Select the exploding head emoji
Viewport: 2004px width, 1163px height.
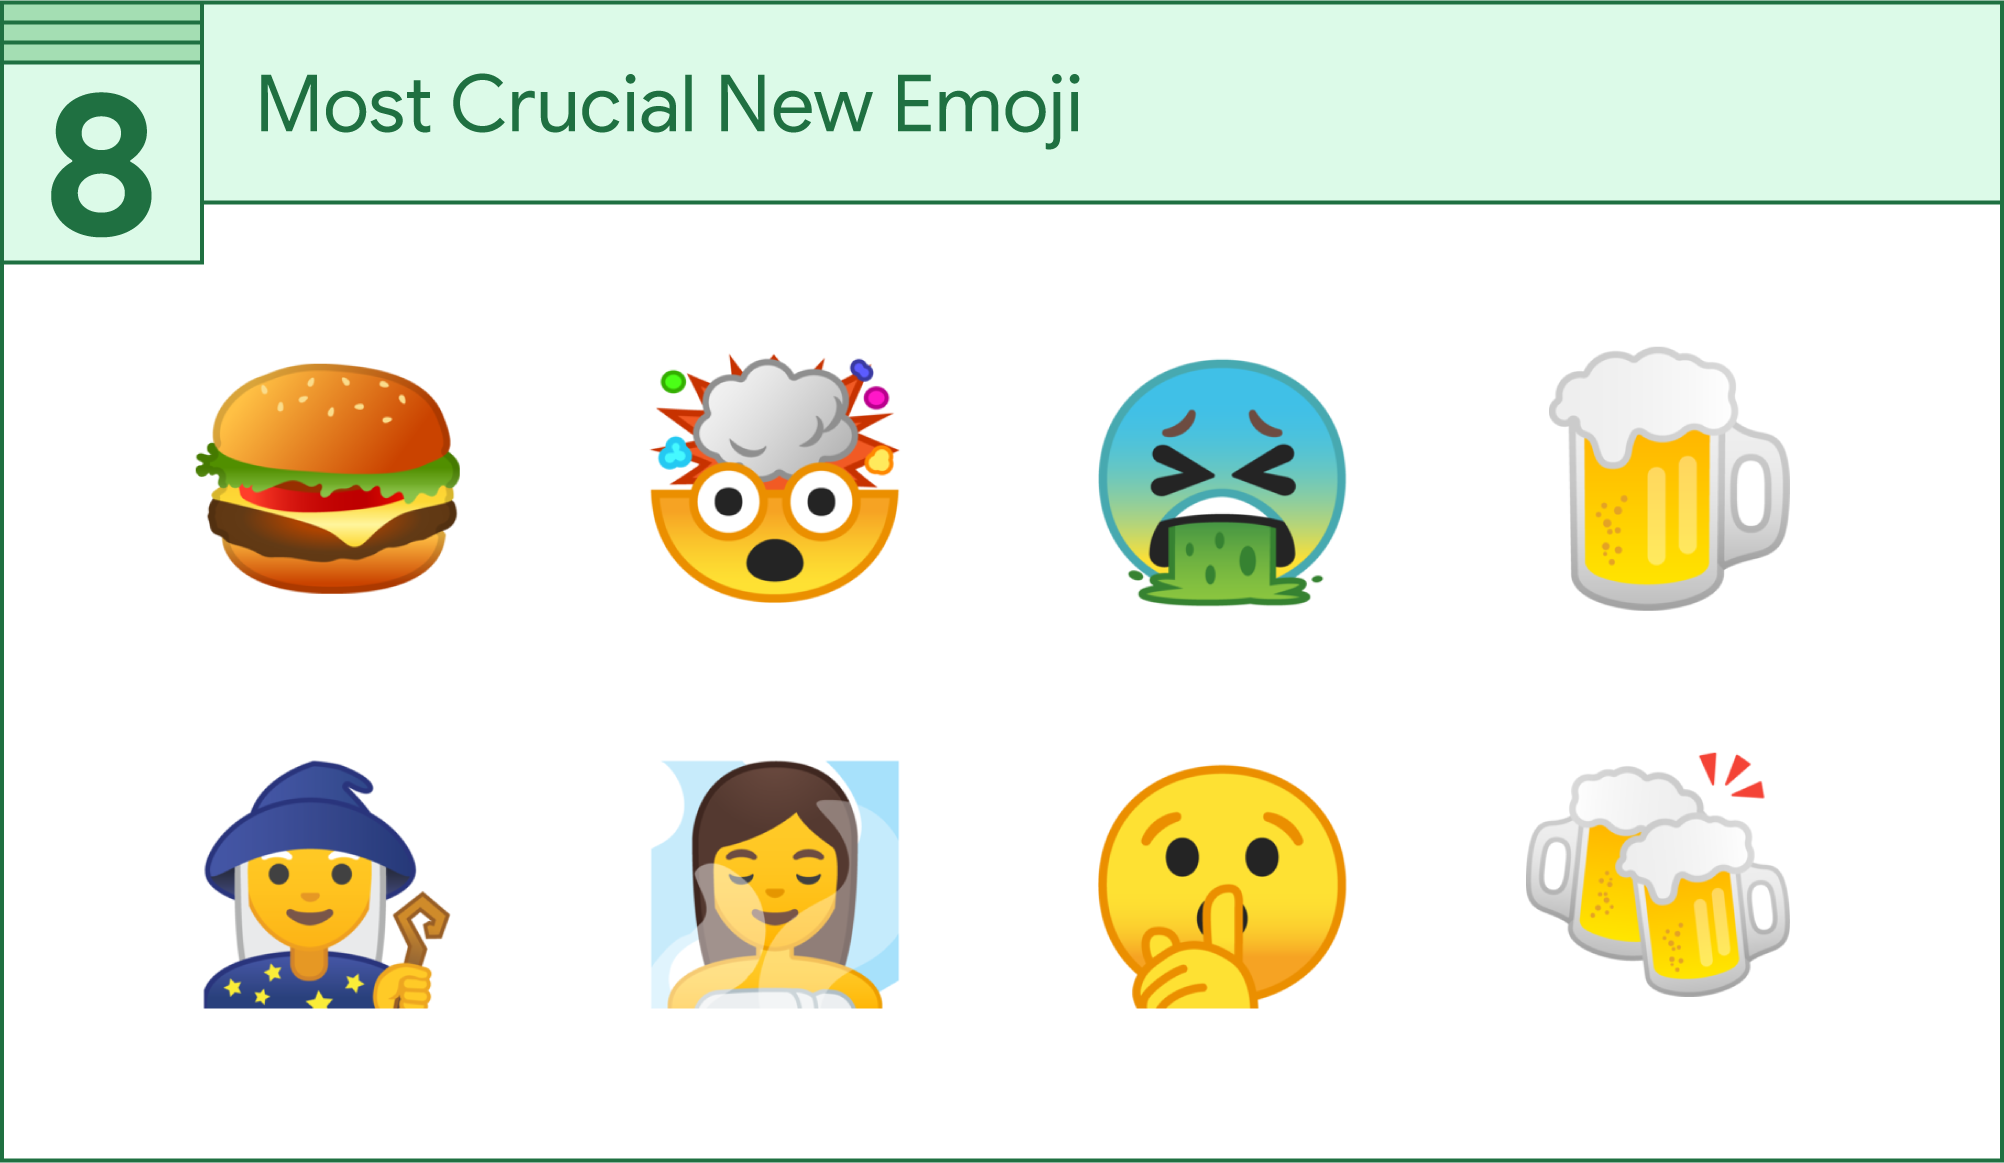(775, 478)
